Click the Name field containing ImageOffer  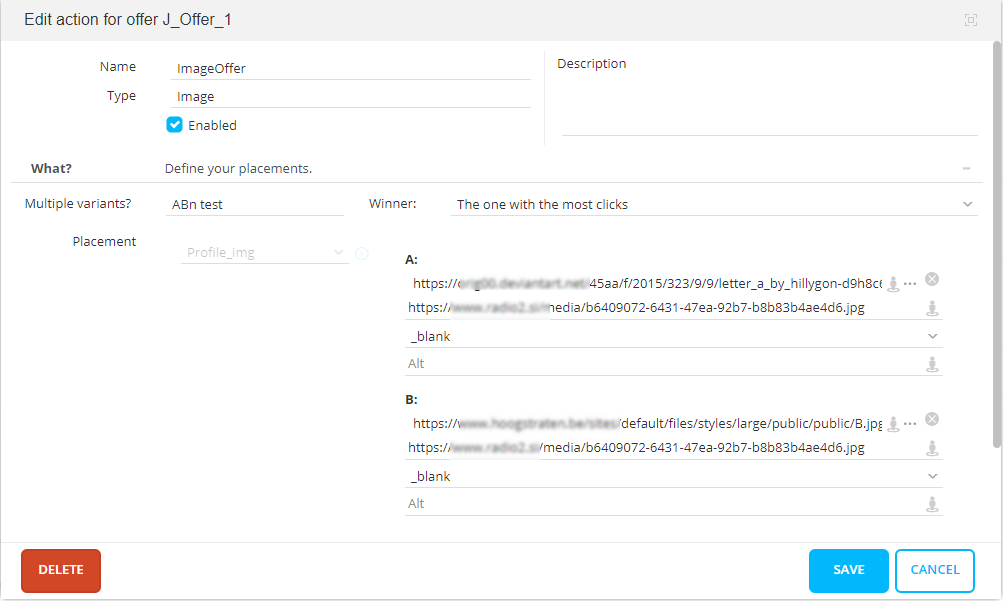coord(350,69)
